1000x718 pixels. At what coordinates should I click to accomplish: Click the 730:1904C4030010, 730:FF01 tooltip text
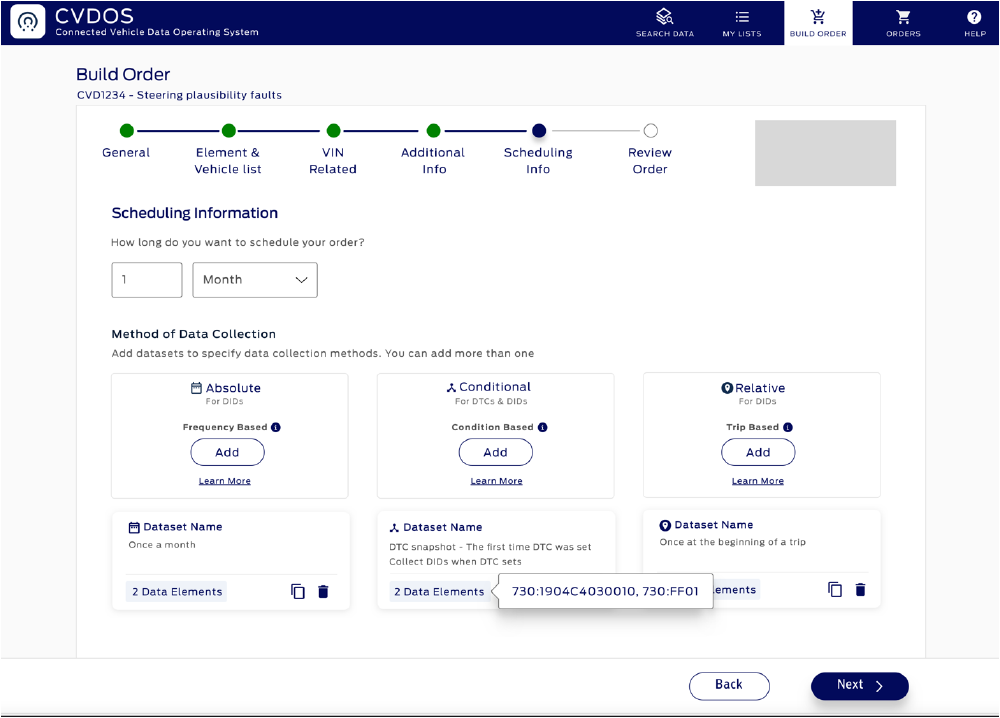click(x=605, y=591)
